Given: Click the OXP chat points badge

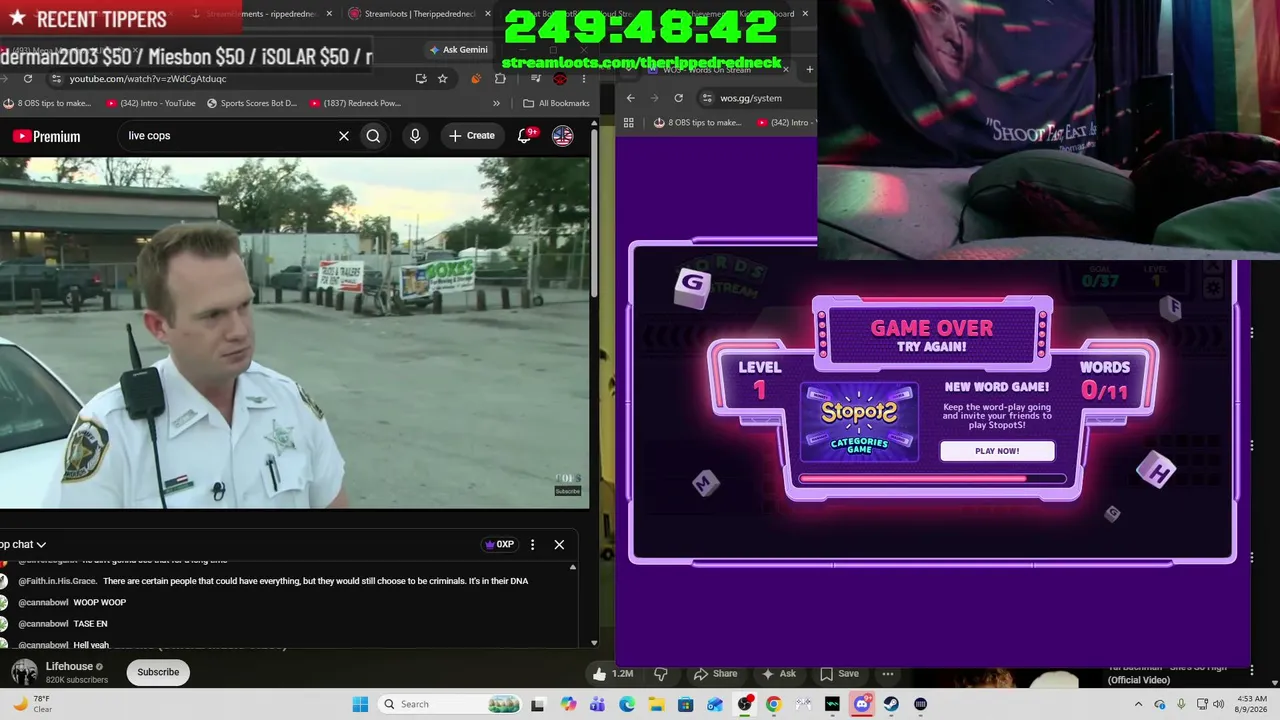Looking at the screenshot, I should tap(499, 545).
